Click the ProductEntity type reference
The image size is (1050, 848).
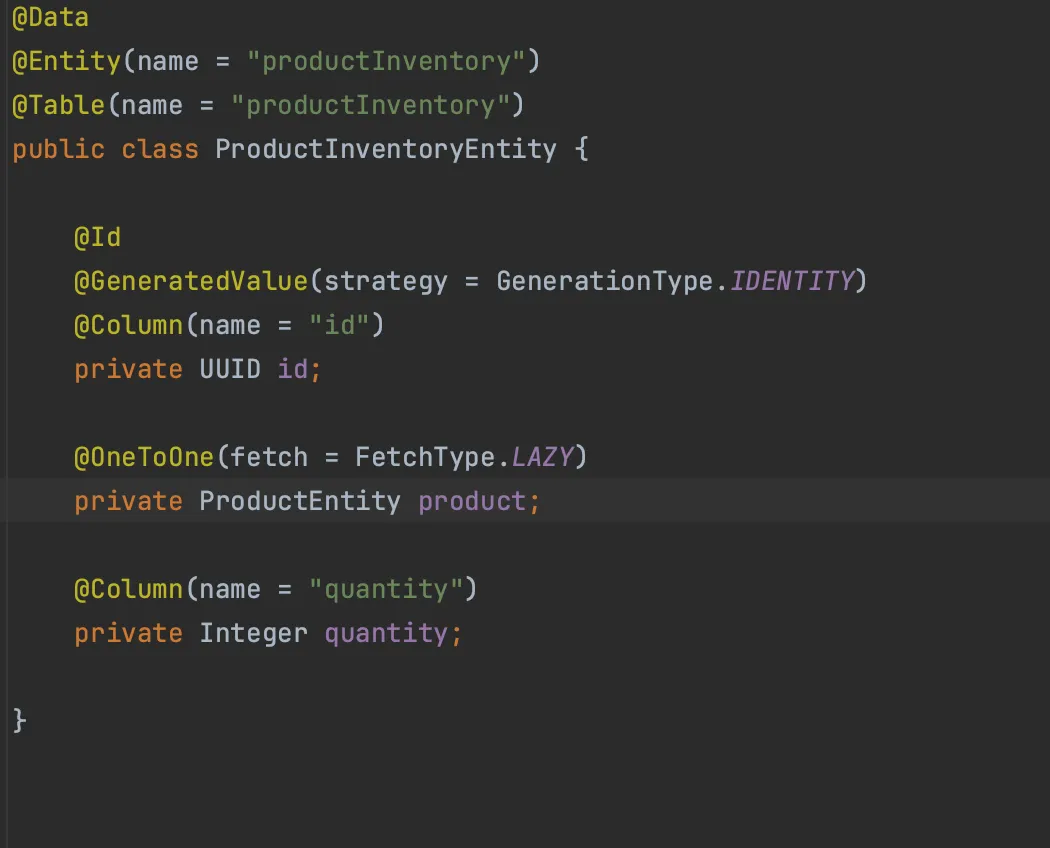point(299,501)
